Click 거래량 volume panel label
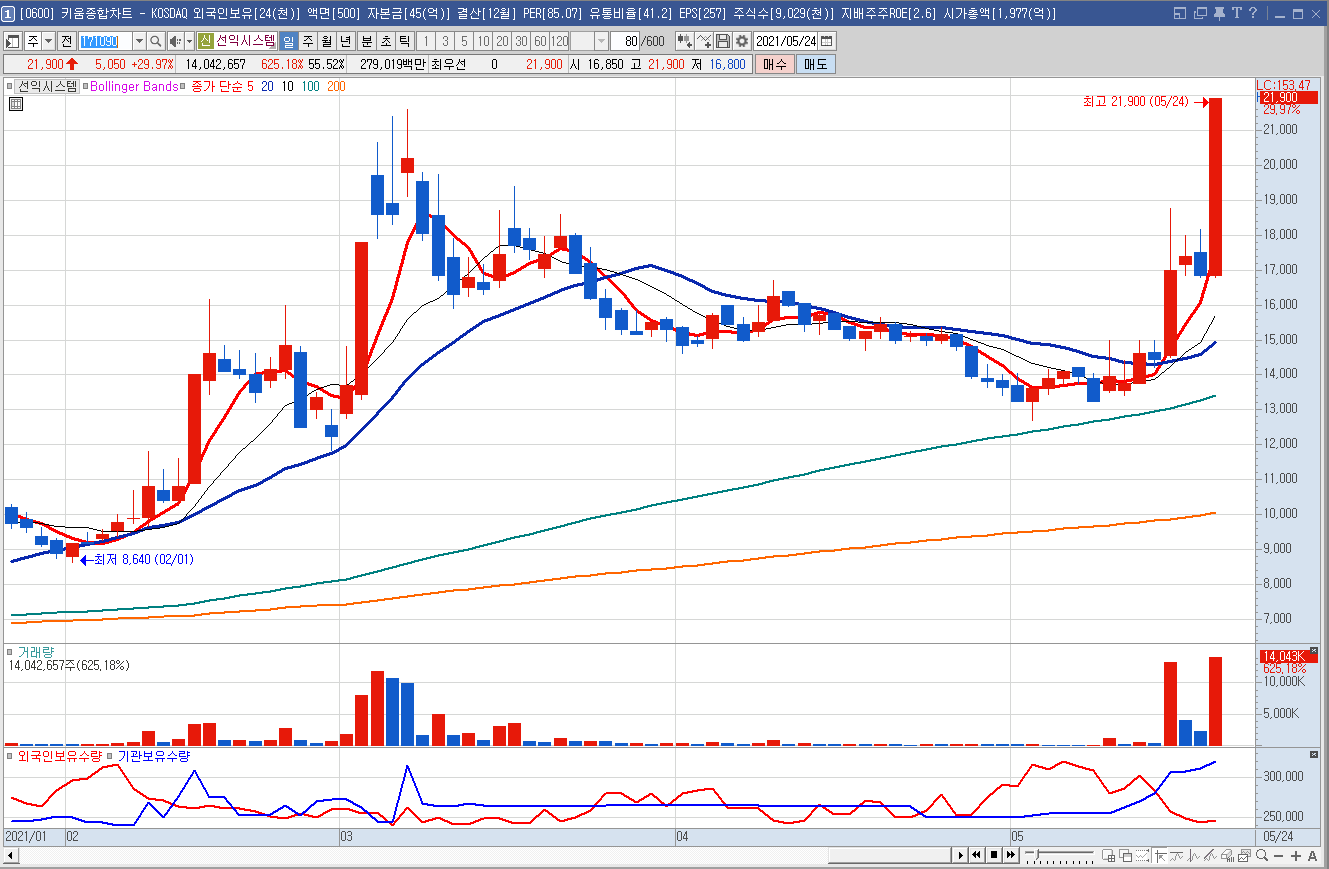 pyautogui.click(x=36, y=652)
